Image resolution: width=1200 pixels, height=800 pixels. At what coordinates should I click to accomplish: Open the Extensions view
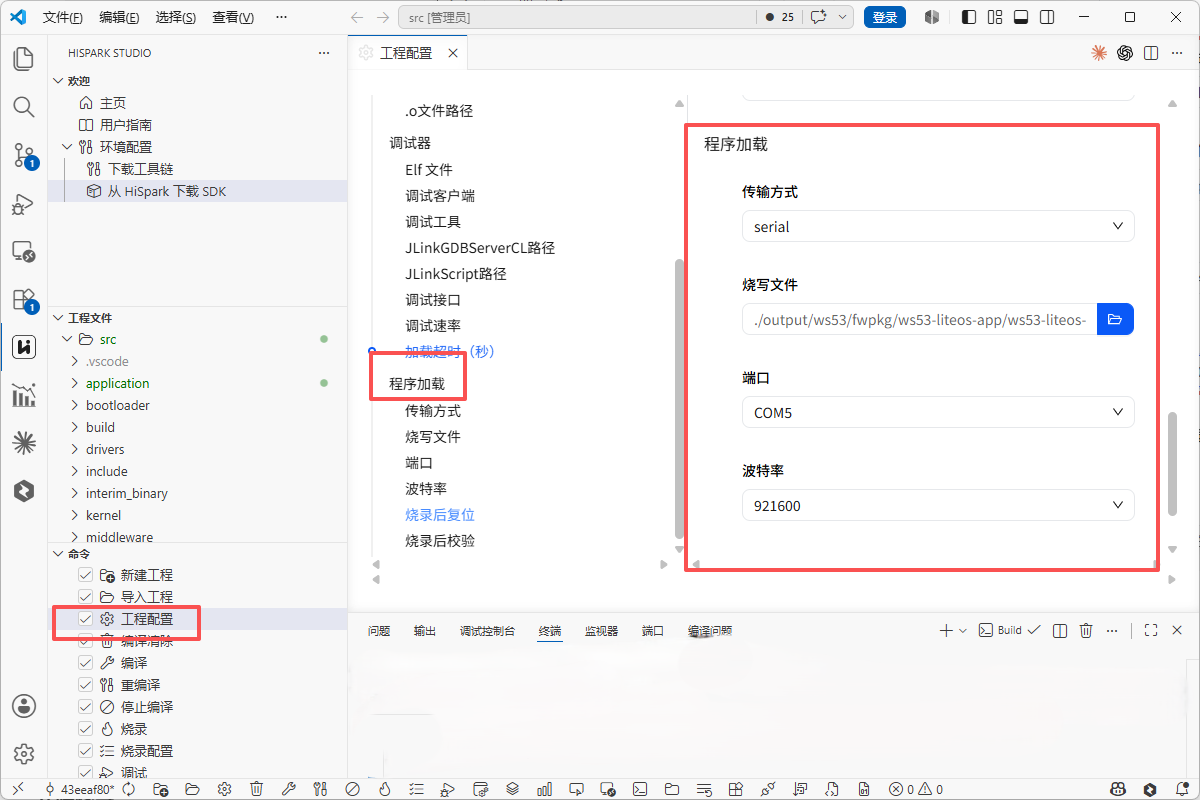tap(23, 299)
